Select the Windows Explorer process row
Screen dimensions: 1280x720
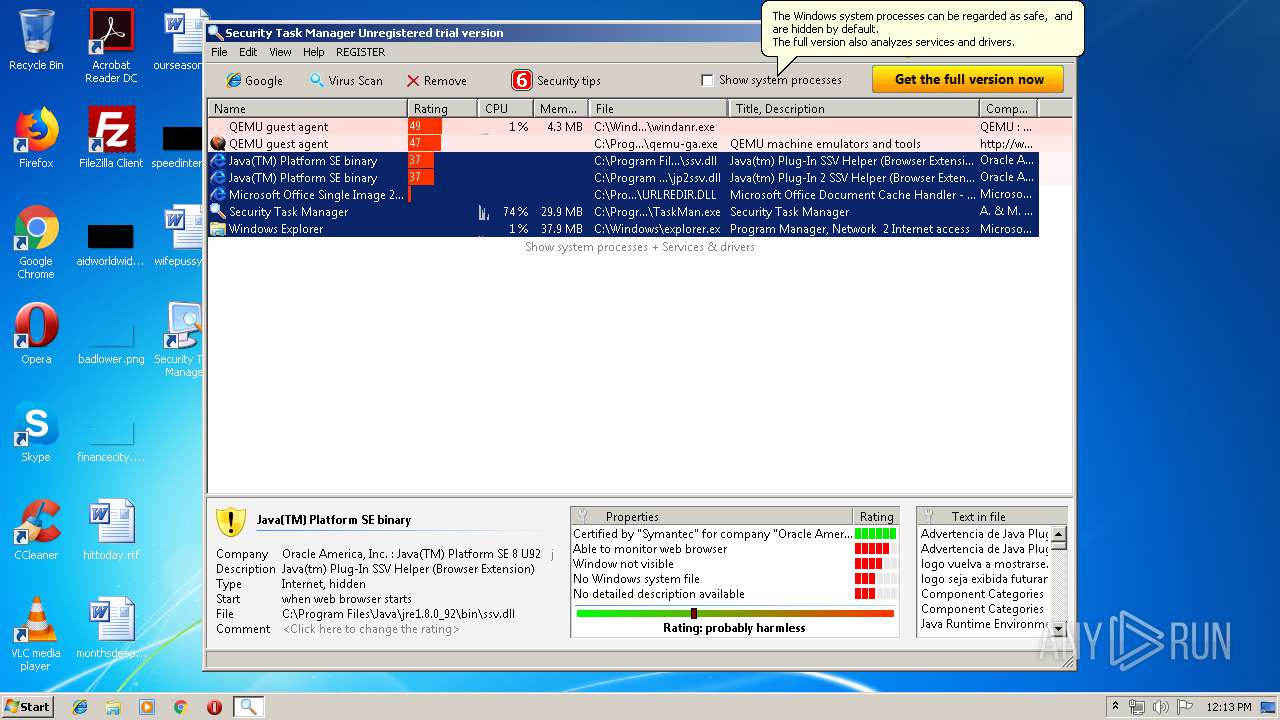[x=623, y=229]
